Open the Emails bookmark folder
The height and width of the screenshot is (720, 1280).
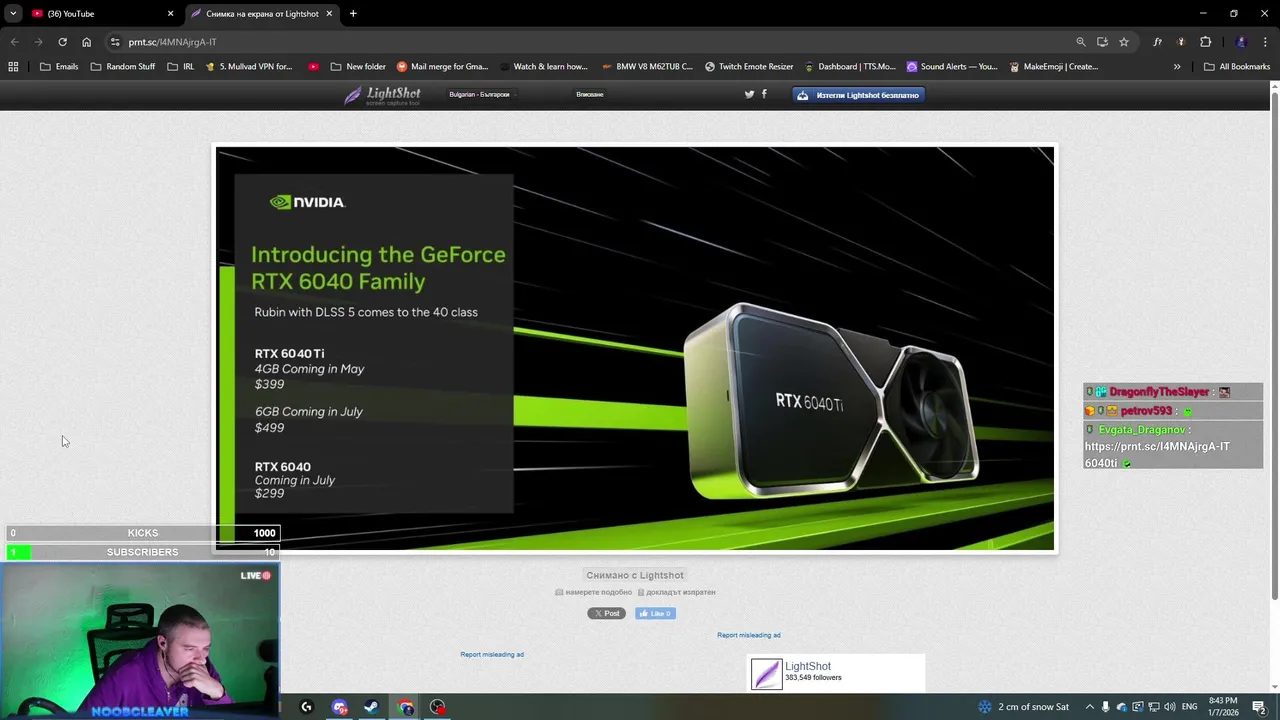coord(59,67)
